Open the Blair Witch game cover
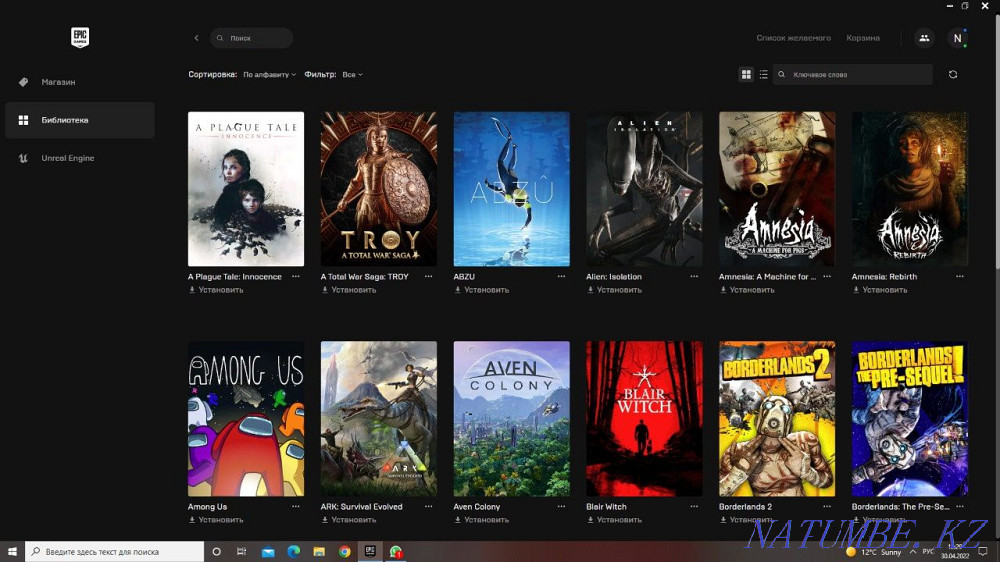The width and height of the screenshot is (1000, 562). tap(644, 418)
